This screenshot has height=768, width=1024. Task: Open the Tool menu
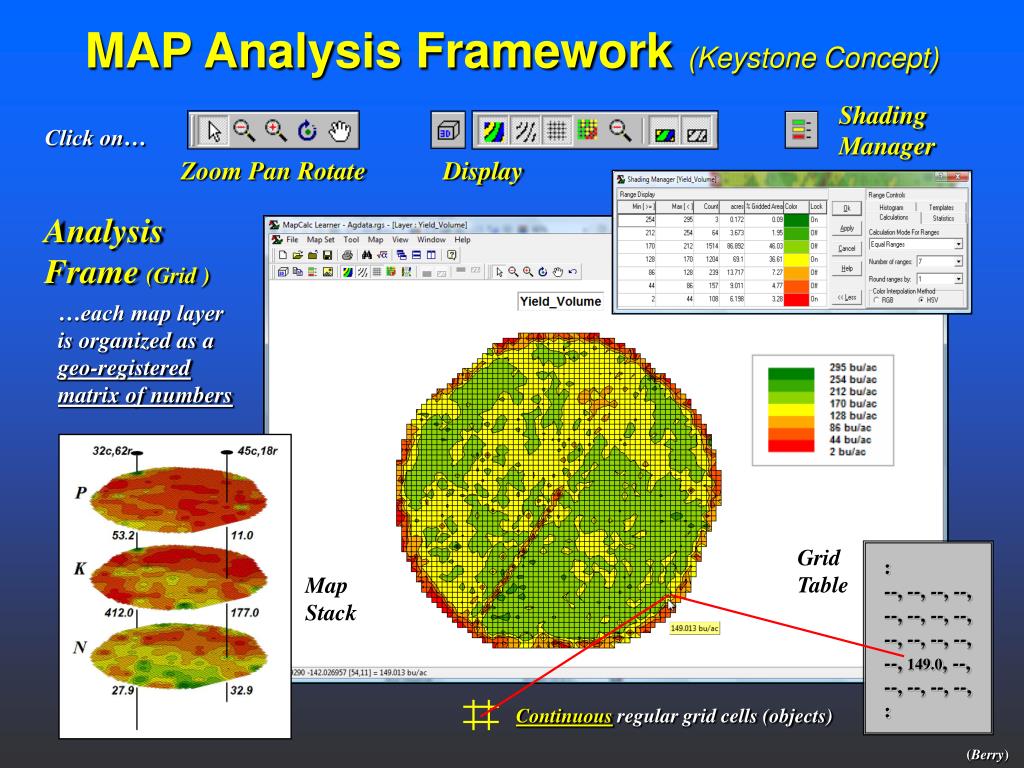click(x=351, y=239)
